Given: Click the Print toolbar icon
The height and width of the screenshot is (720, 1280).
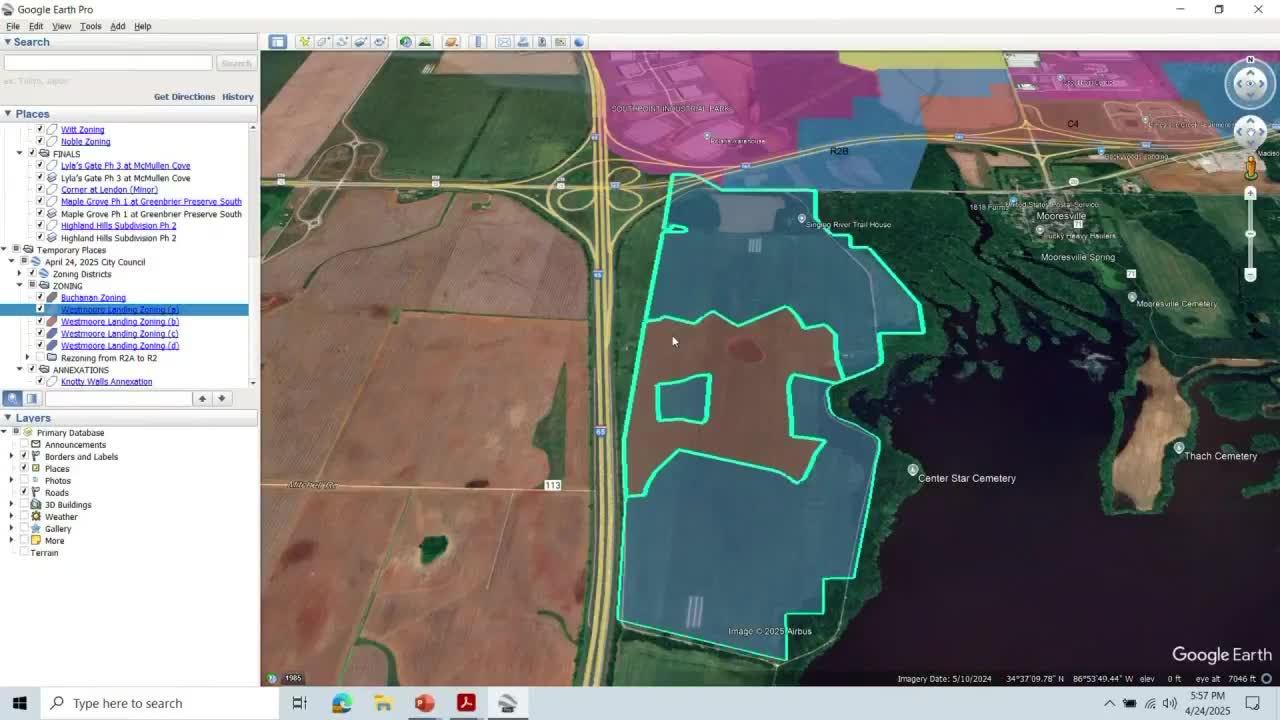Looking at the screenshot, I should [x=523, y=42].
